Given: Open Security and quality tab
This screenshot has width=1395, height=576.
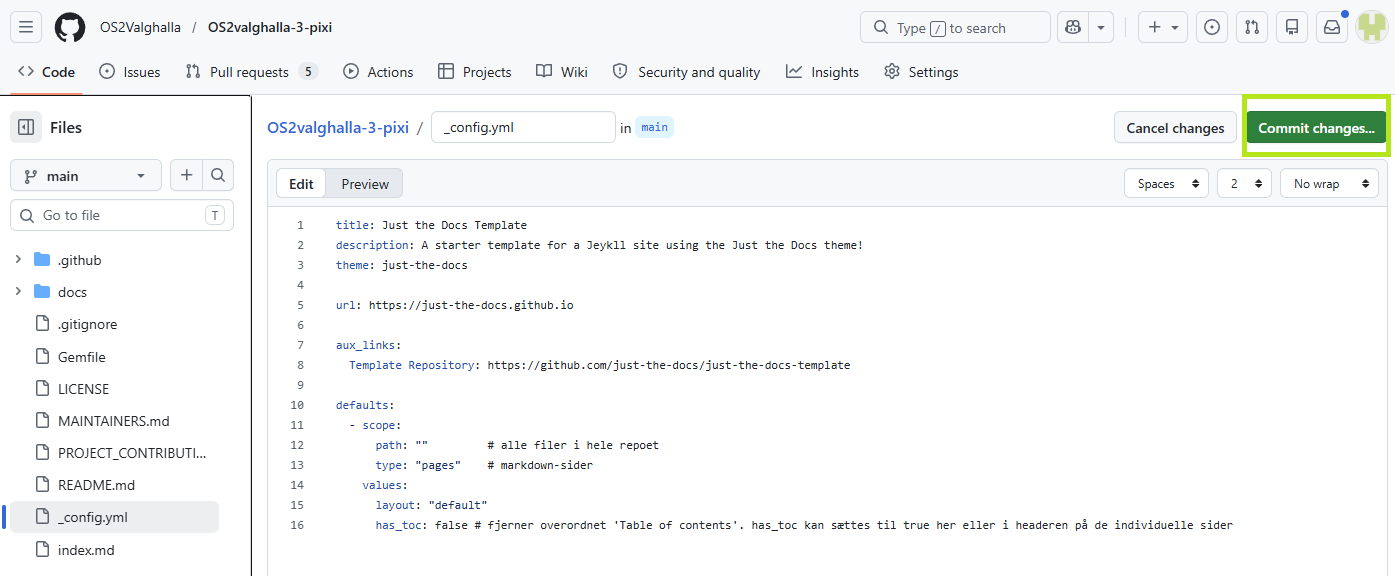Looking at the screenshot, I should point(686,72).
